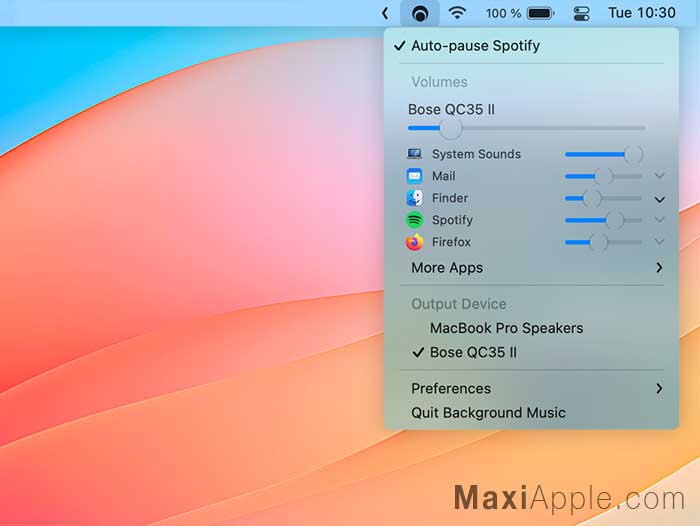Click the System Sounds laptop icon
This screenshot has height=526, width=700.
click(x=414, y=154)
